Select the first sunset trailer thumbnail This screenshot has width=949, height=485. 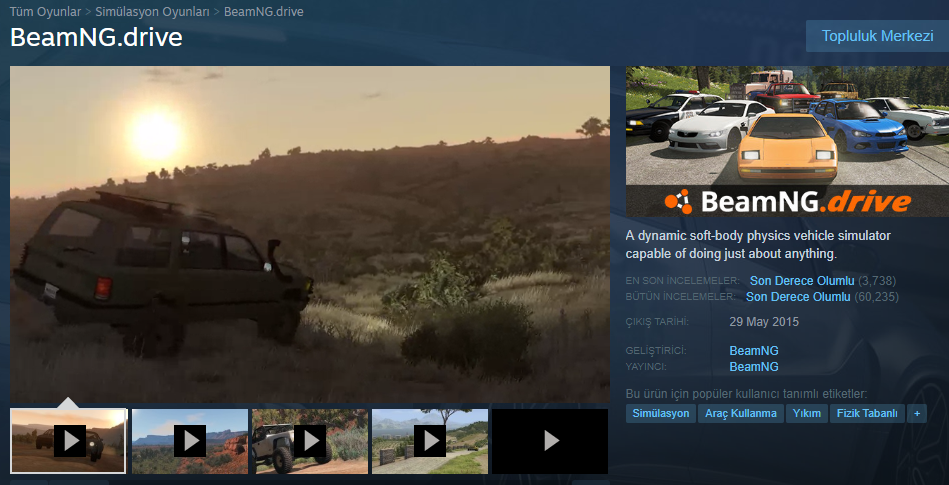[x=68, y=441]
